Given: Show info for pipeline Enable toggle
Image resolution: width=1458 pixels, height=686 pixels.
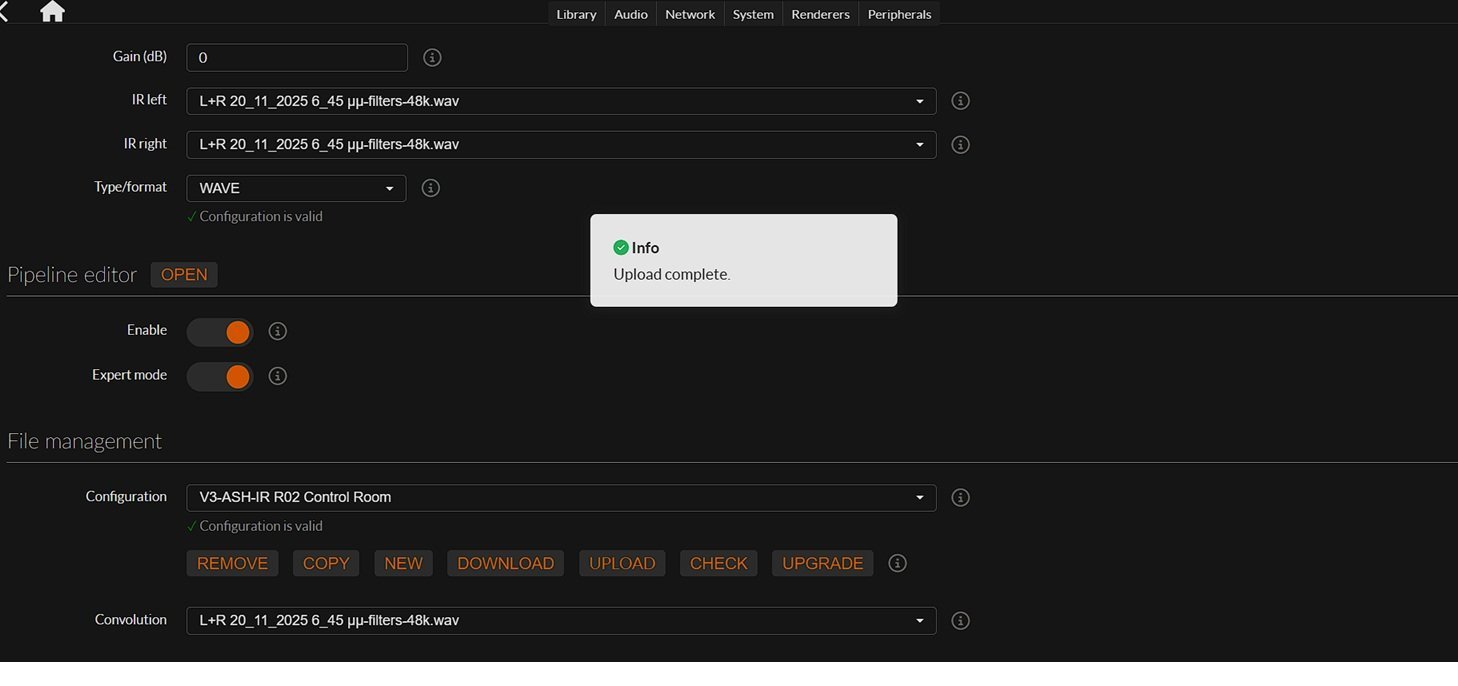Looking at the screenshot, I should click(x=278, y=331).
